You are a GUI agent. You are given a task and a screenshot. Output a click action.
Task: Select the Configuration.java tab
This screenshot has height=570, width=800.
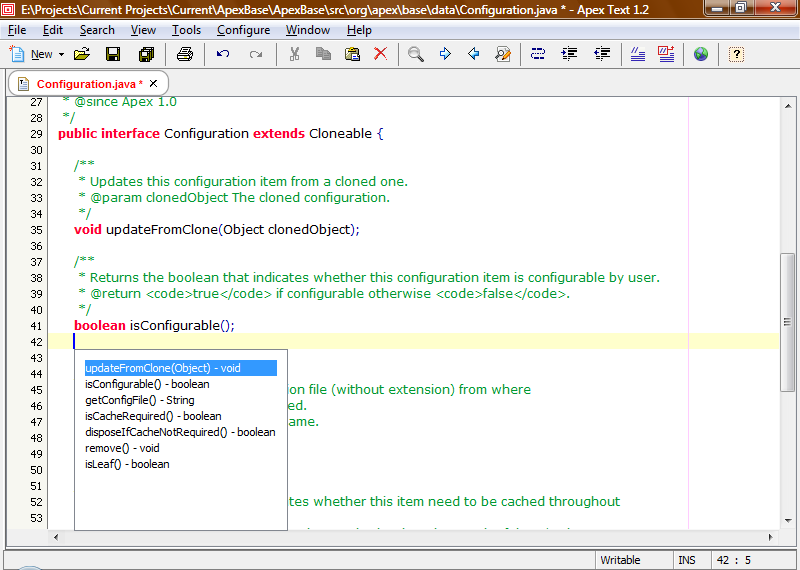pyautogui.click(x=86, y=84)
